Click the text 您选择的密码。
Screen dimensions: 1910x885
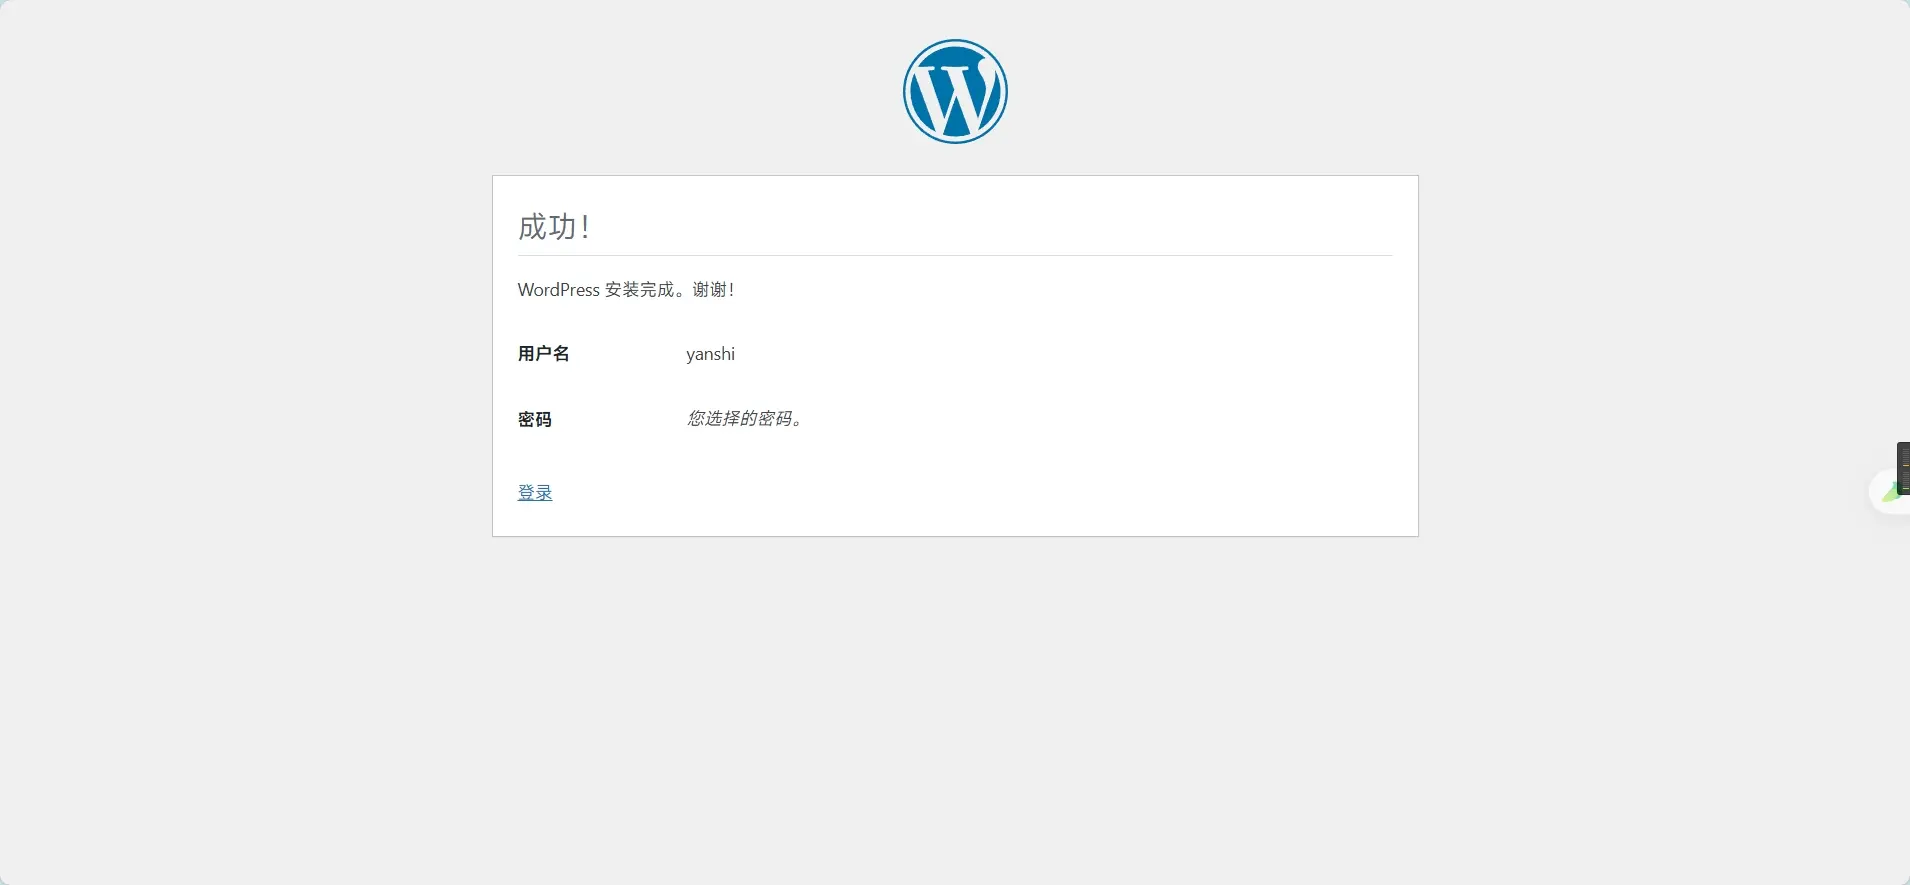(x=745, y=419)
